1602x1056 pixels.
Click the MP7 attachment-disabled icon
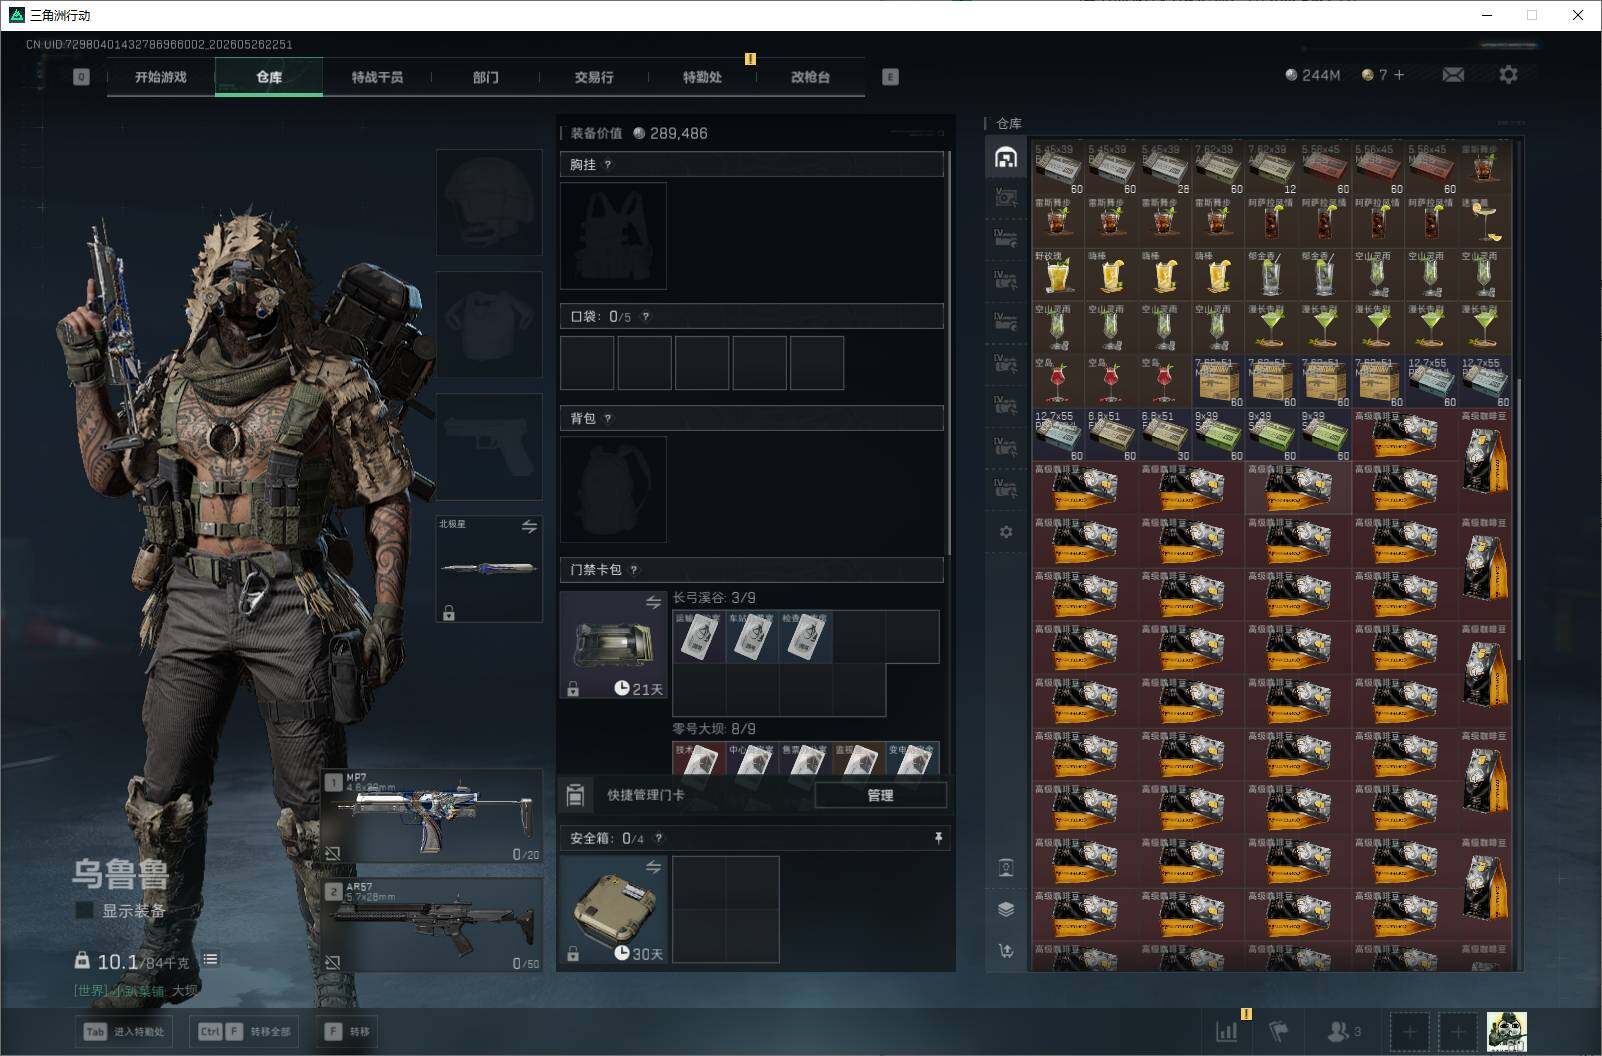point(332,853)
